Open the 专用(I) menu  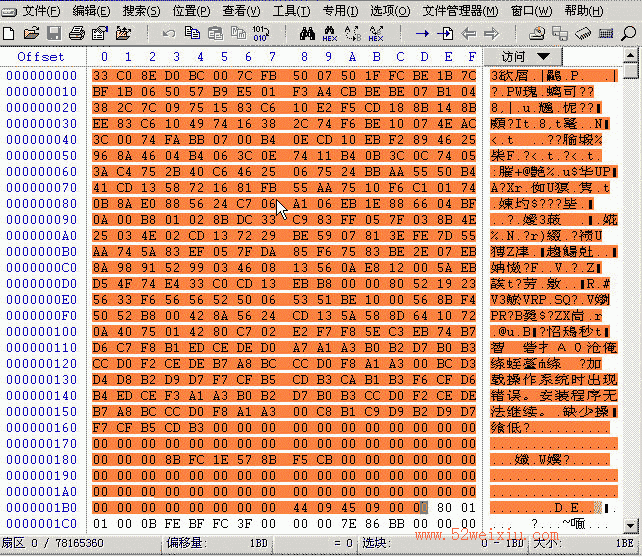pos(340,11)
